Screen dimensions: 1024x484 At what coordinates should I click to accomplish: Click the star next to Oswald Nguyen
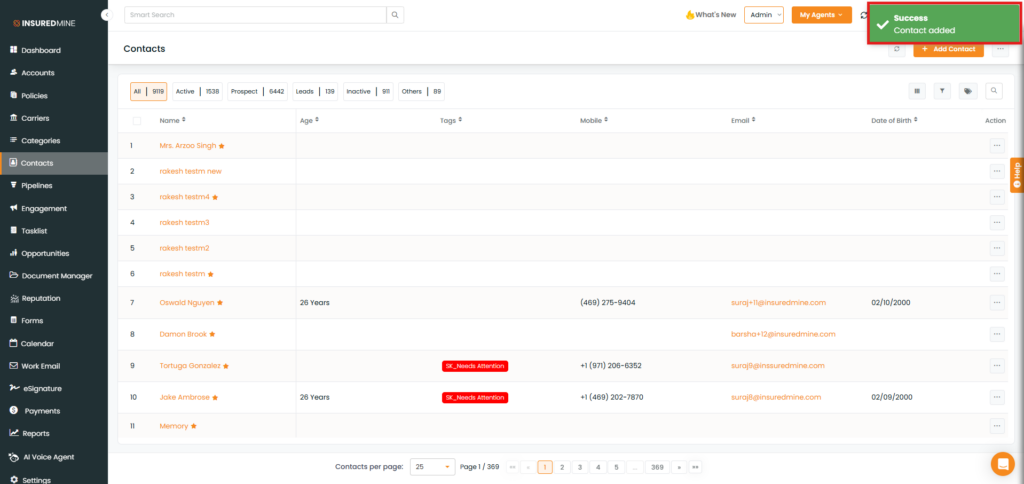tap(220, 302)
